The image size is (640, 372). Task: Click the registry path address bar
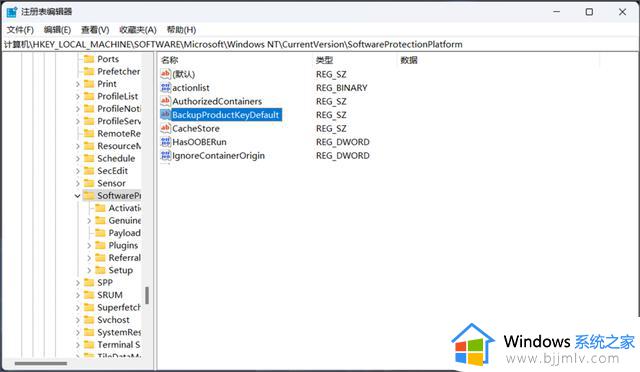coord(320,44)
